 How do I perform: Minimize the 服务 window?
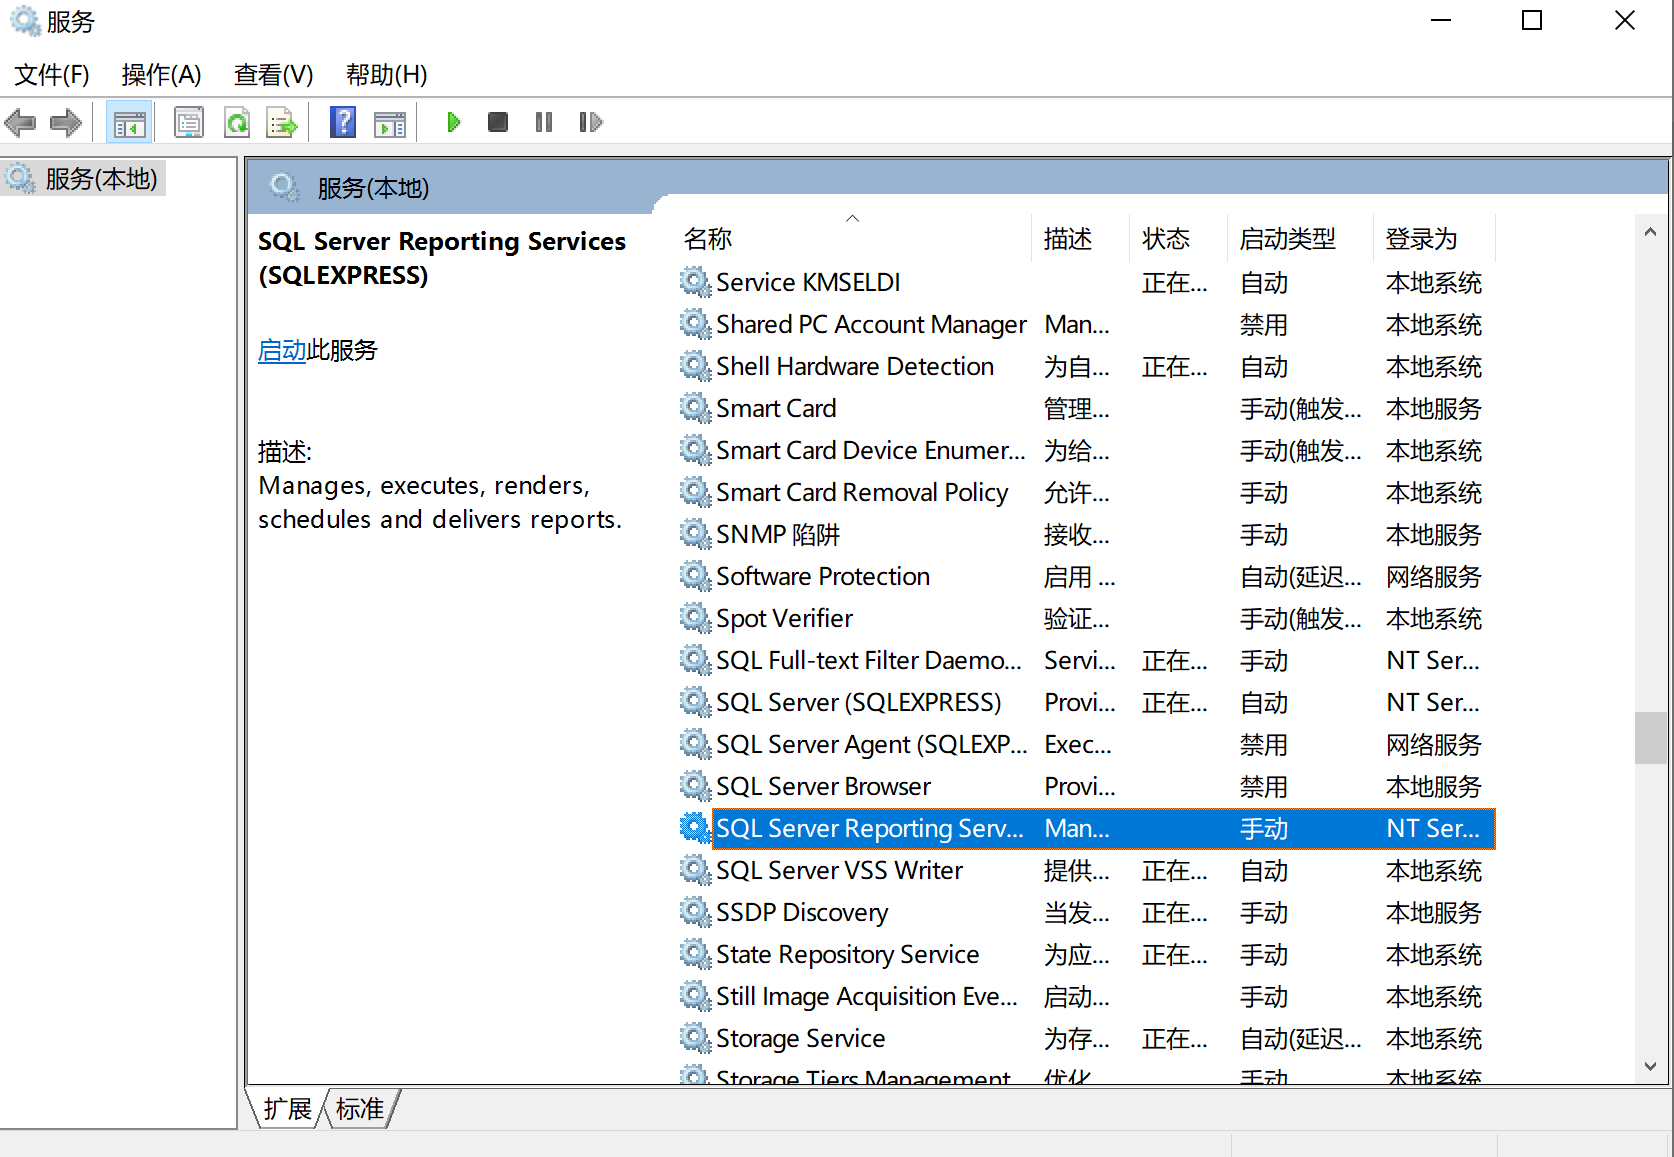[1441, 20]
